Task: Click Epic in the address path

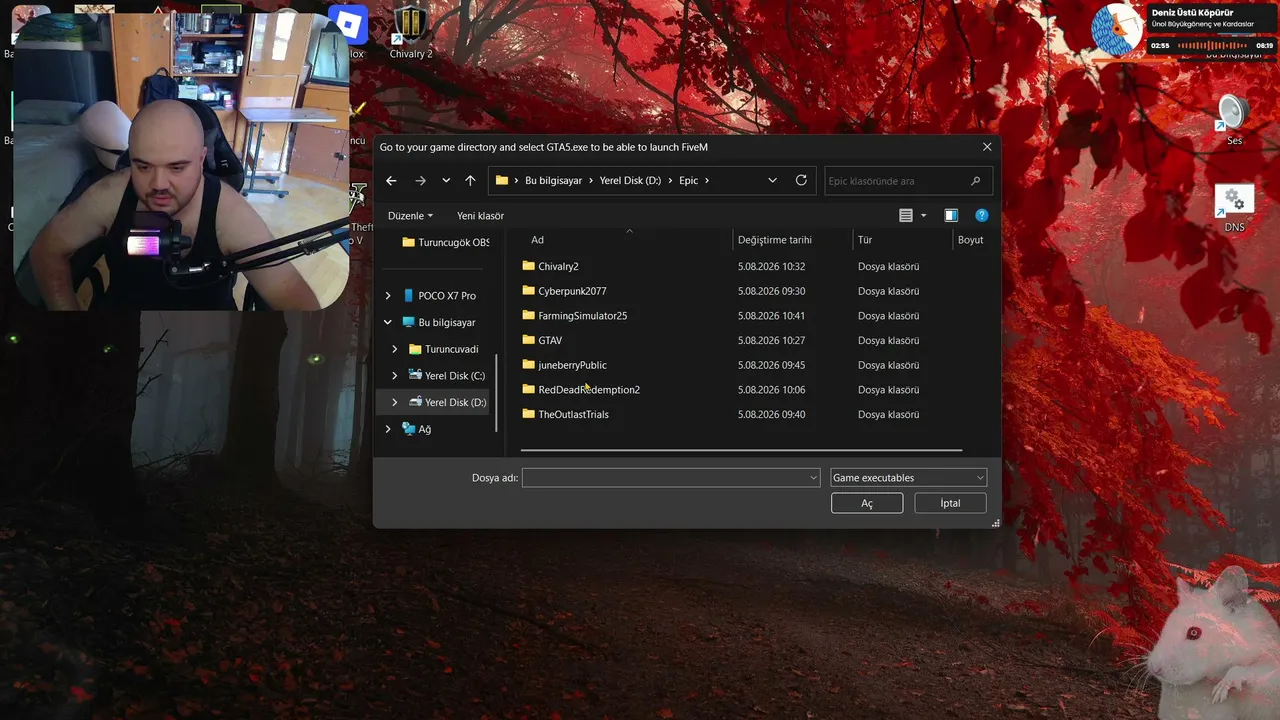Action: click(688, 181)
